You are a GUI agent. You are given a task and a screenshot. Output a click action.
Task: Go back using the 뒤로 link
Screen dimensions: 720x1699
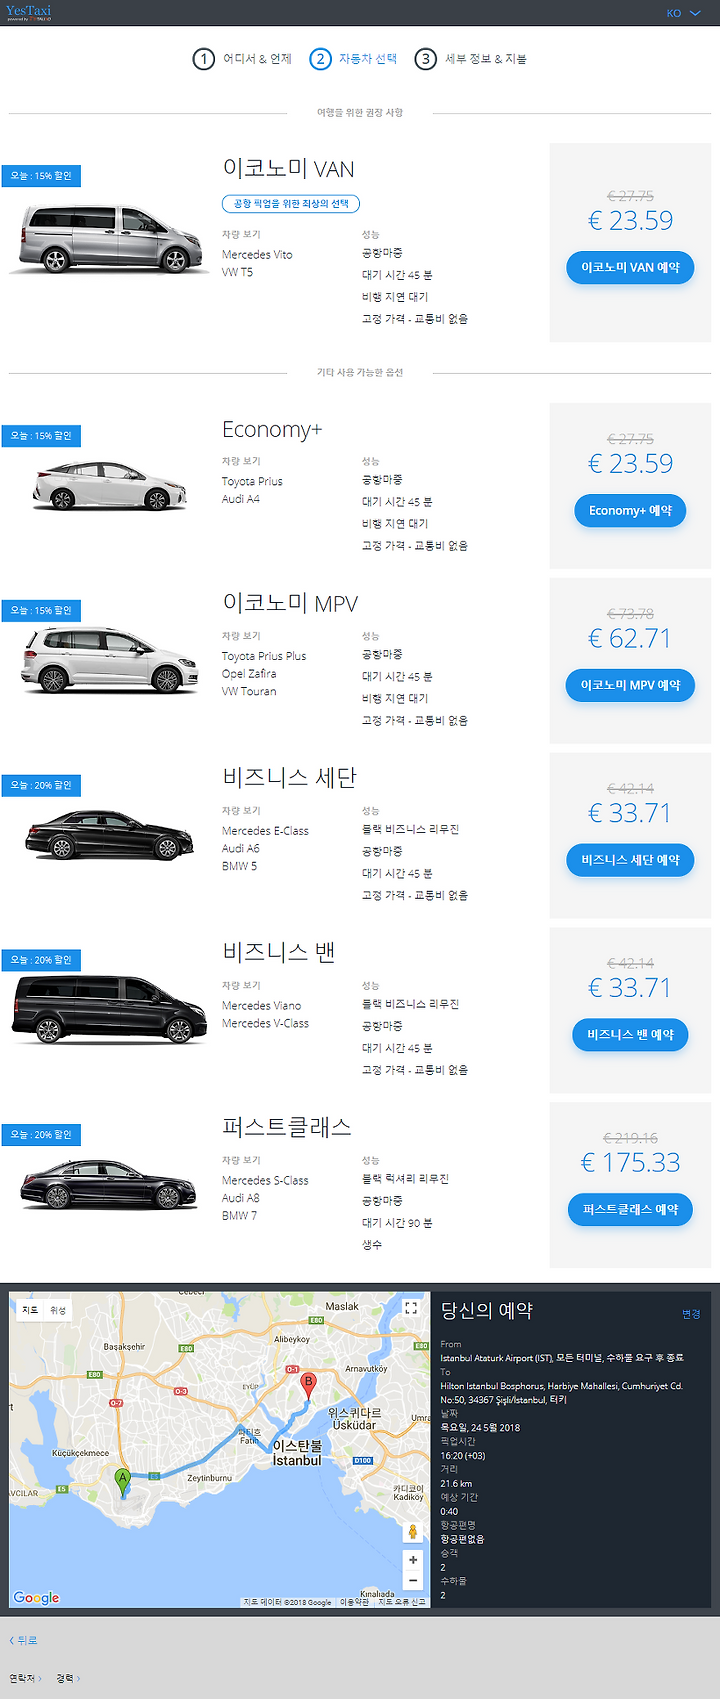23,1640
